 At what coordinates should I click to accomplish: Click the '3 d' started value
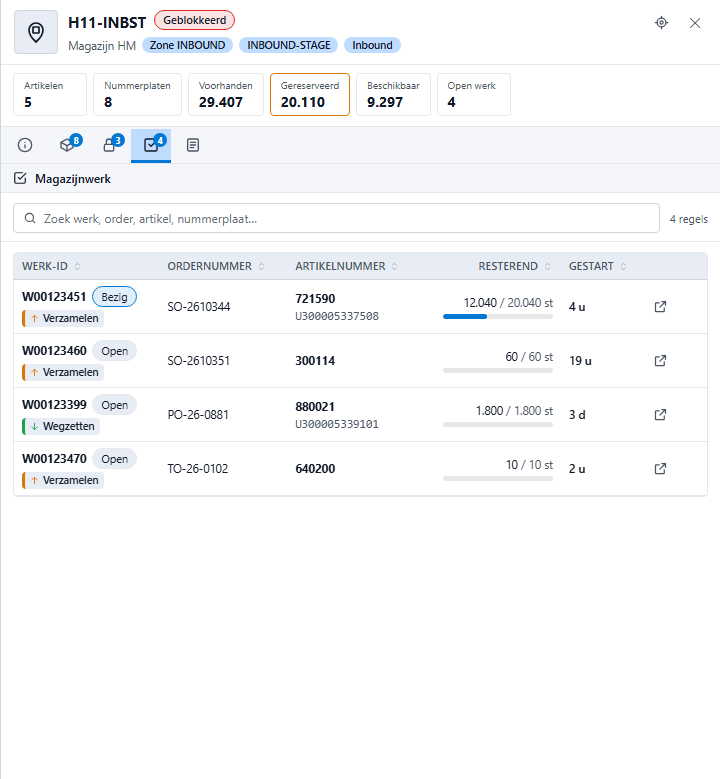point(577,415)
